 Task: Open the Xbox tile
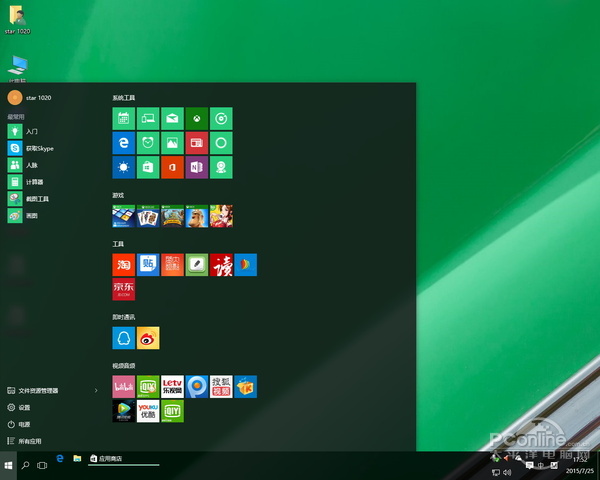tap(197, 118)
